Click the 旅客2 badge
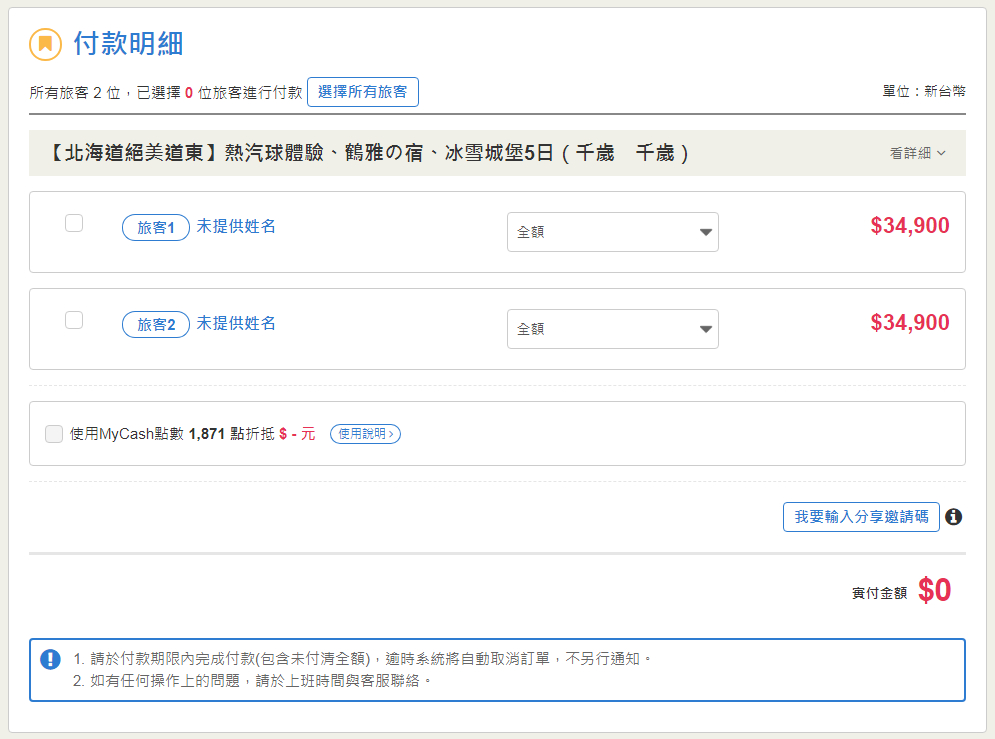This screenshot has height=739, width=995. (x=156, y=325)
